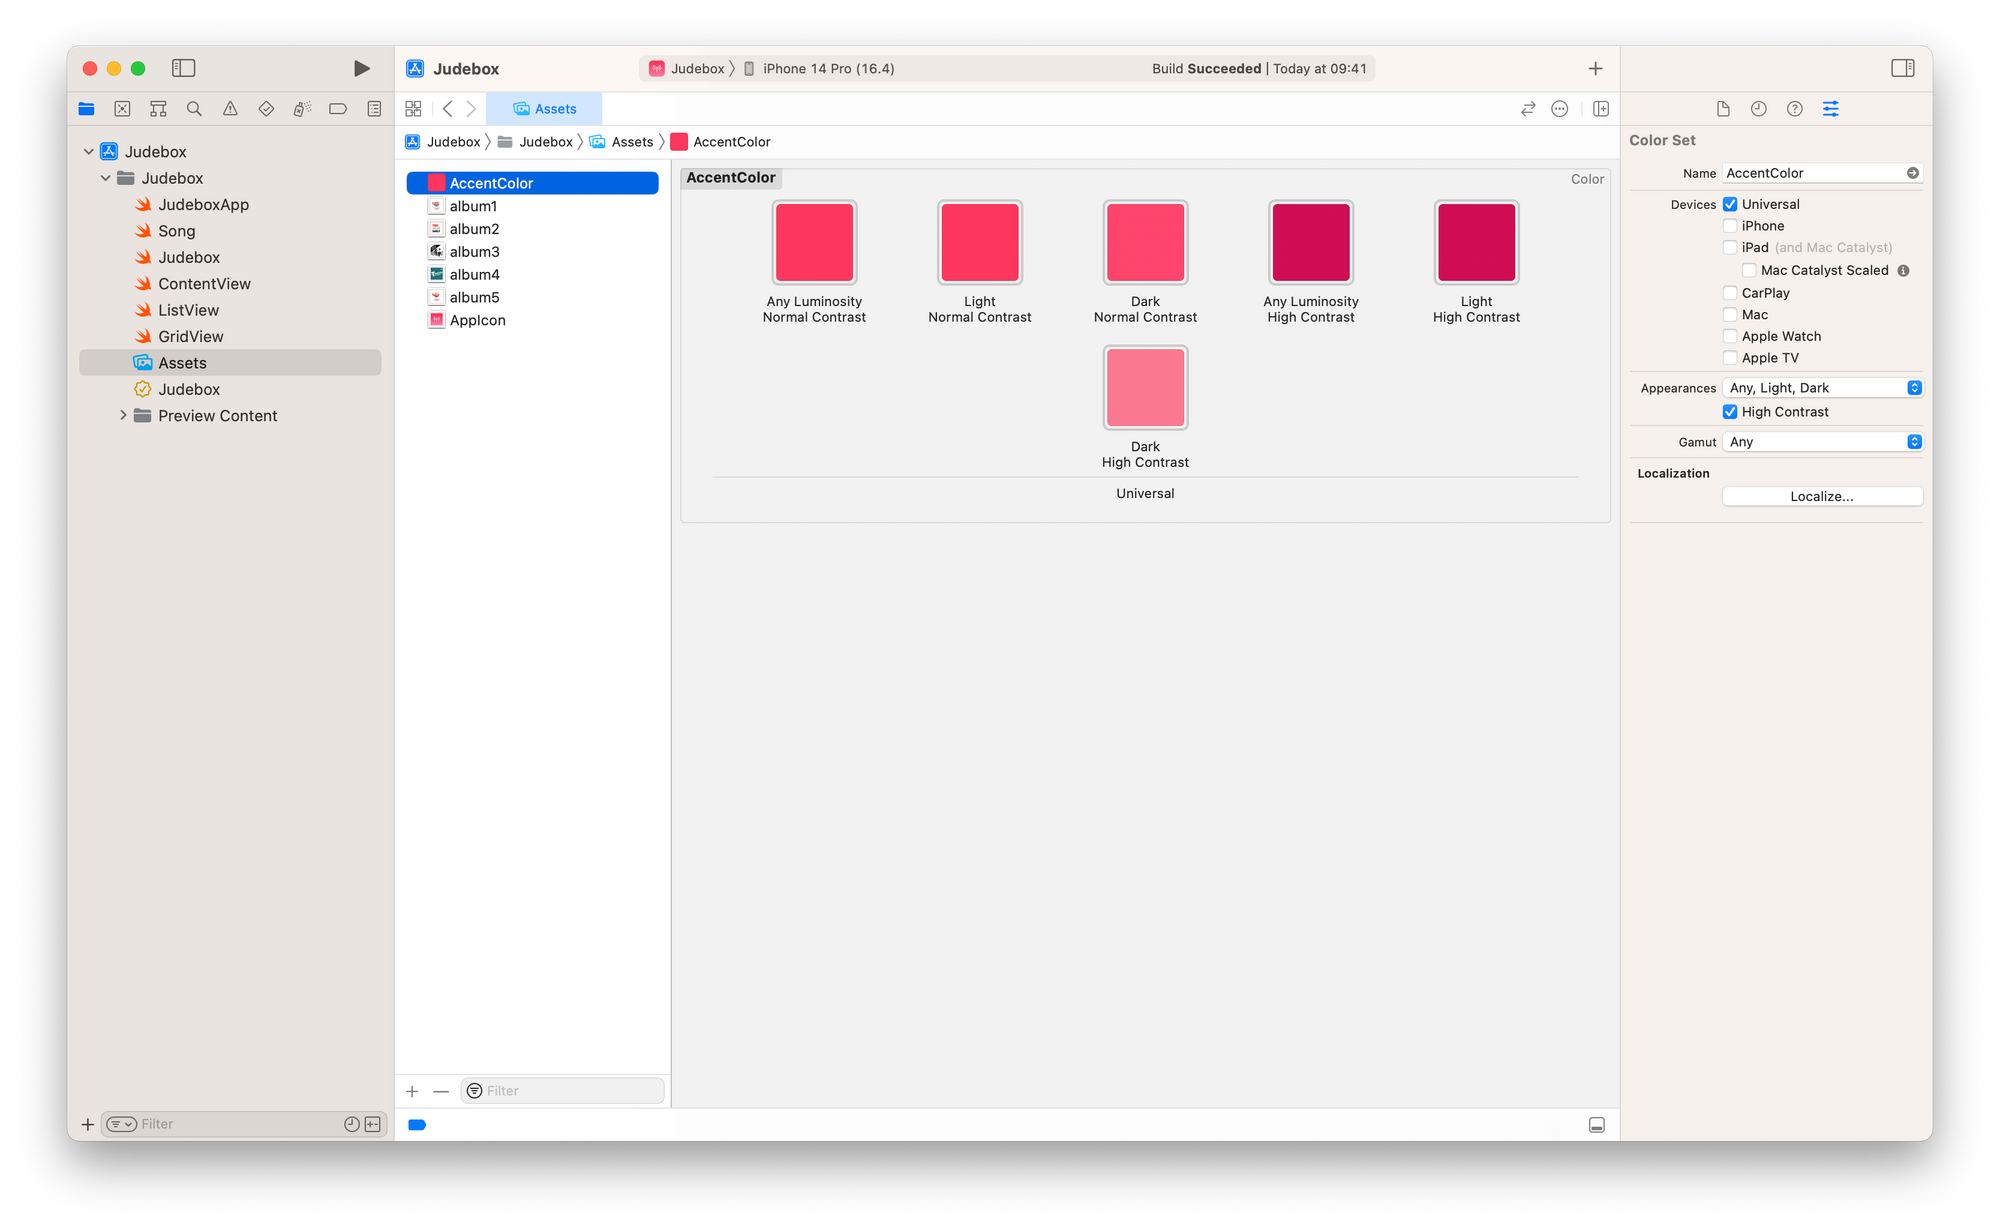Show the History inspector clock icon
This screenshot has width=2000, height=1230.
1758,109
